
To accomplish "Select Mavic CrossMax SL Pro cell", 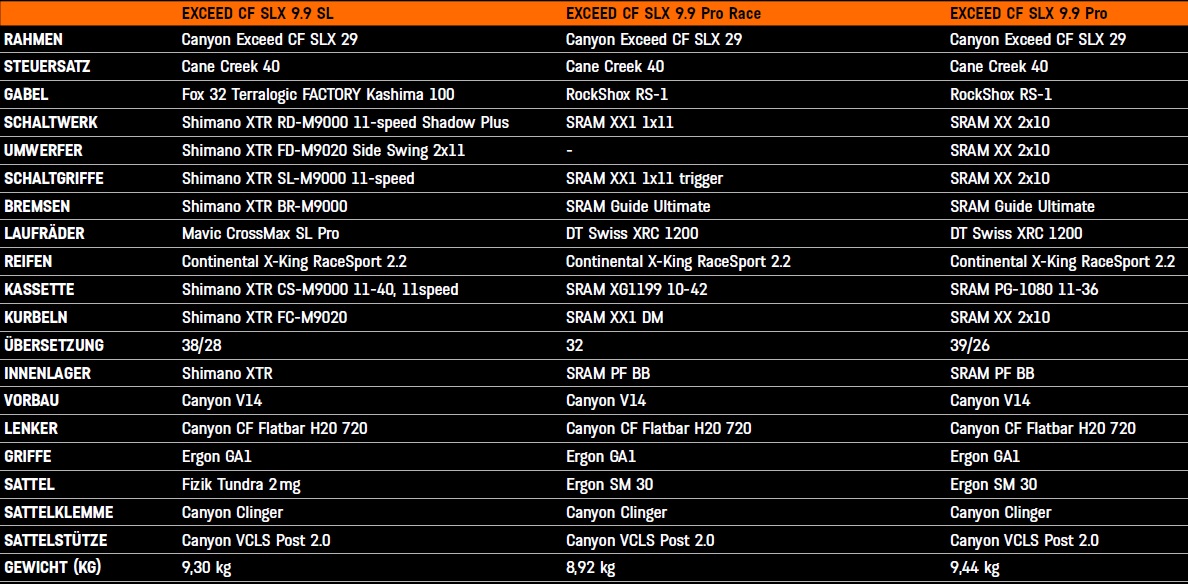I will click(261, 234).
